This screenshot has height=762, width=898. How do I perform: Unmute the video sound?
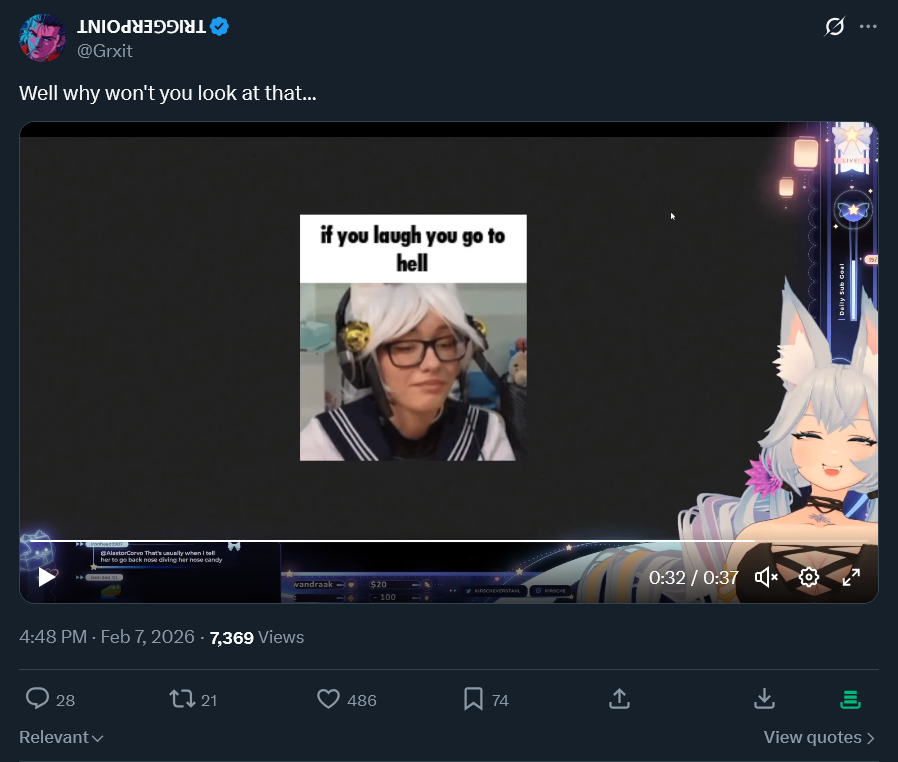click(766, 577)
